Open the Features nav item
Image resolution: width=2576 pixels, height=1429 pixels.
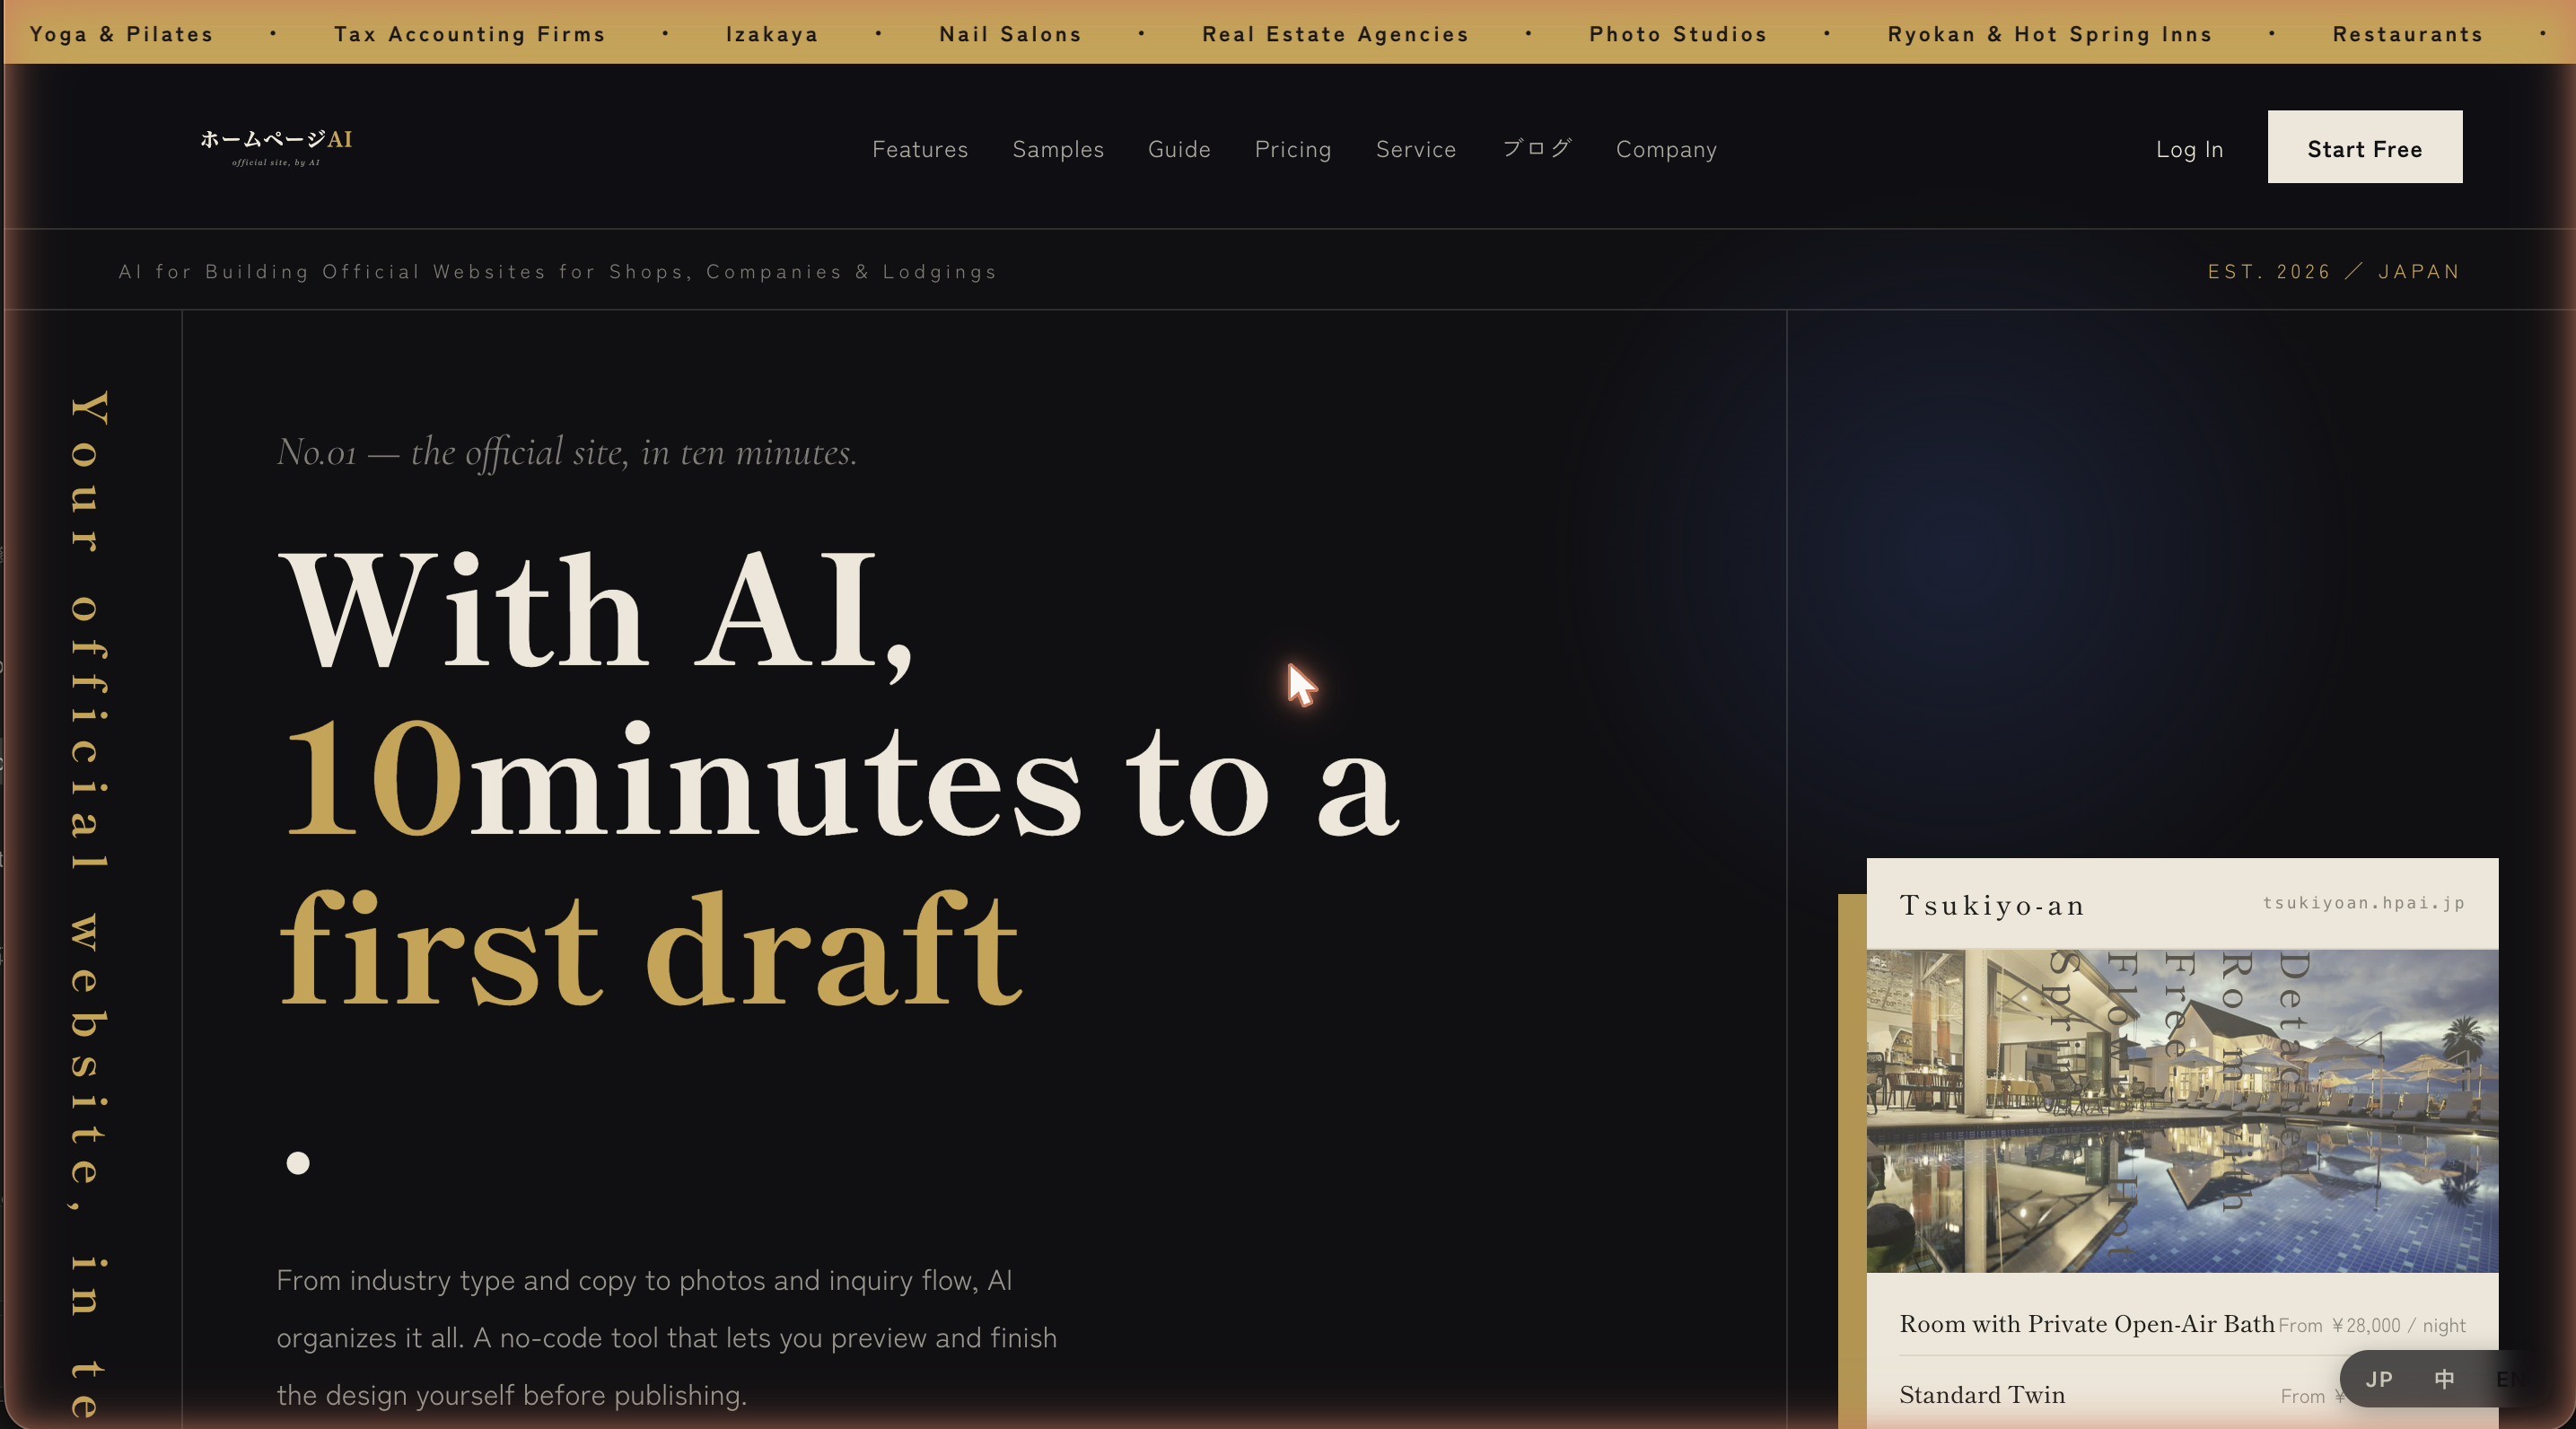[919, 149]
